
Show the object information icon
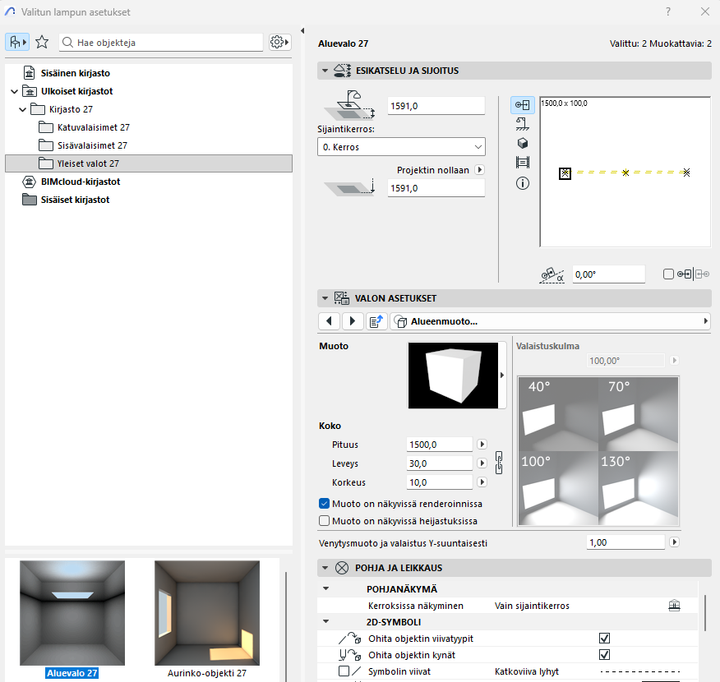522,183
